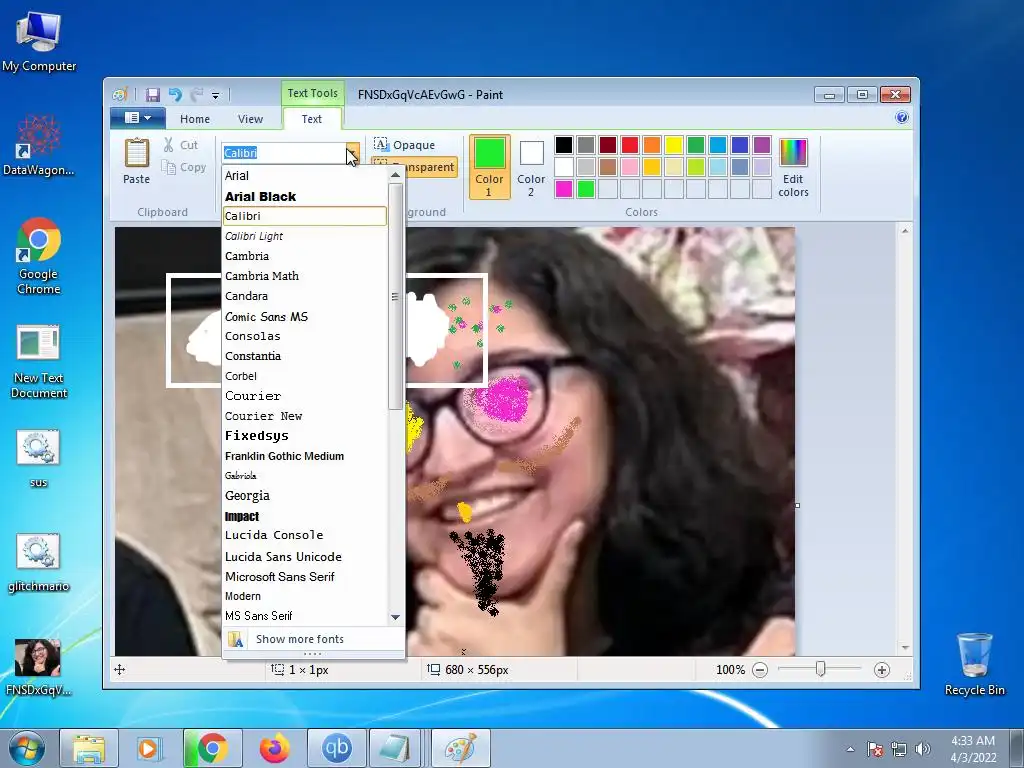
Task: Click the zoom in plus button
Action: 882,669
